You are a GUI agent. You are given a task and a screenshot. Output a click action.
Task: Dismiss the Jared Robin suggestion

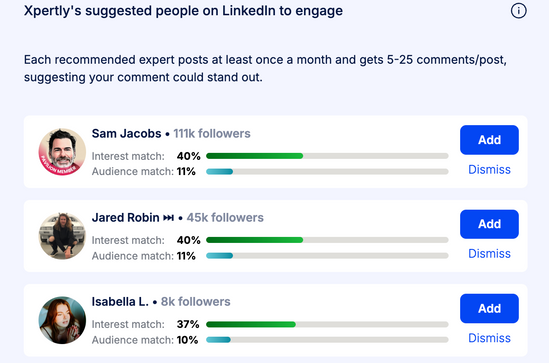(489, 253)
